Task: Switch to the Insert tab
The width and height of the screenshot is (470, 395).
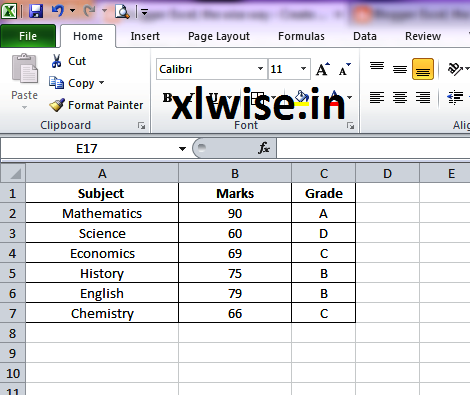Action: [x=145, y=36]
